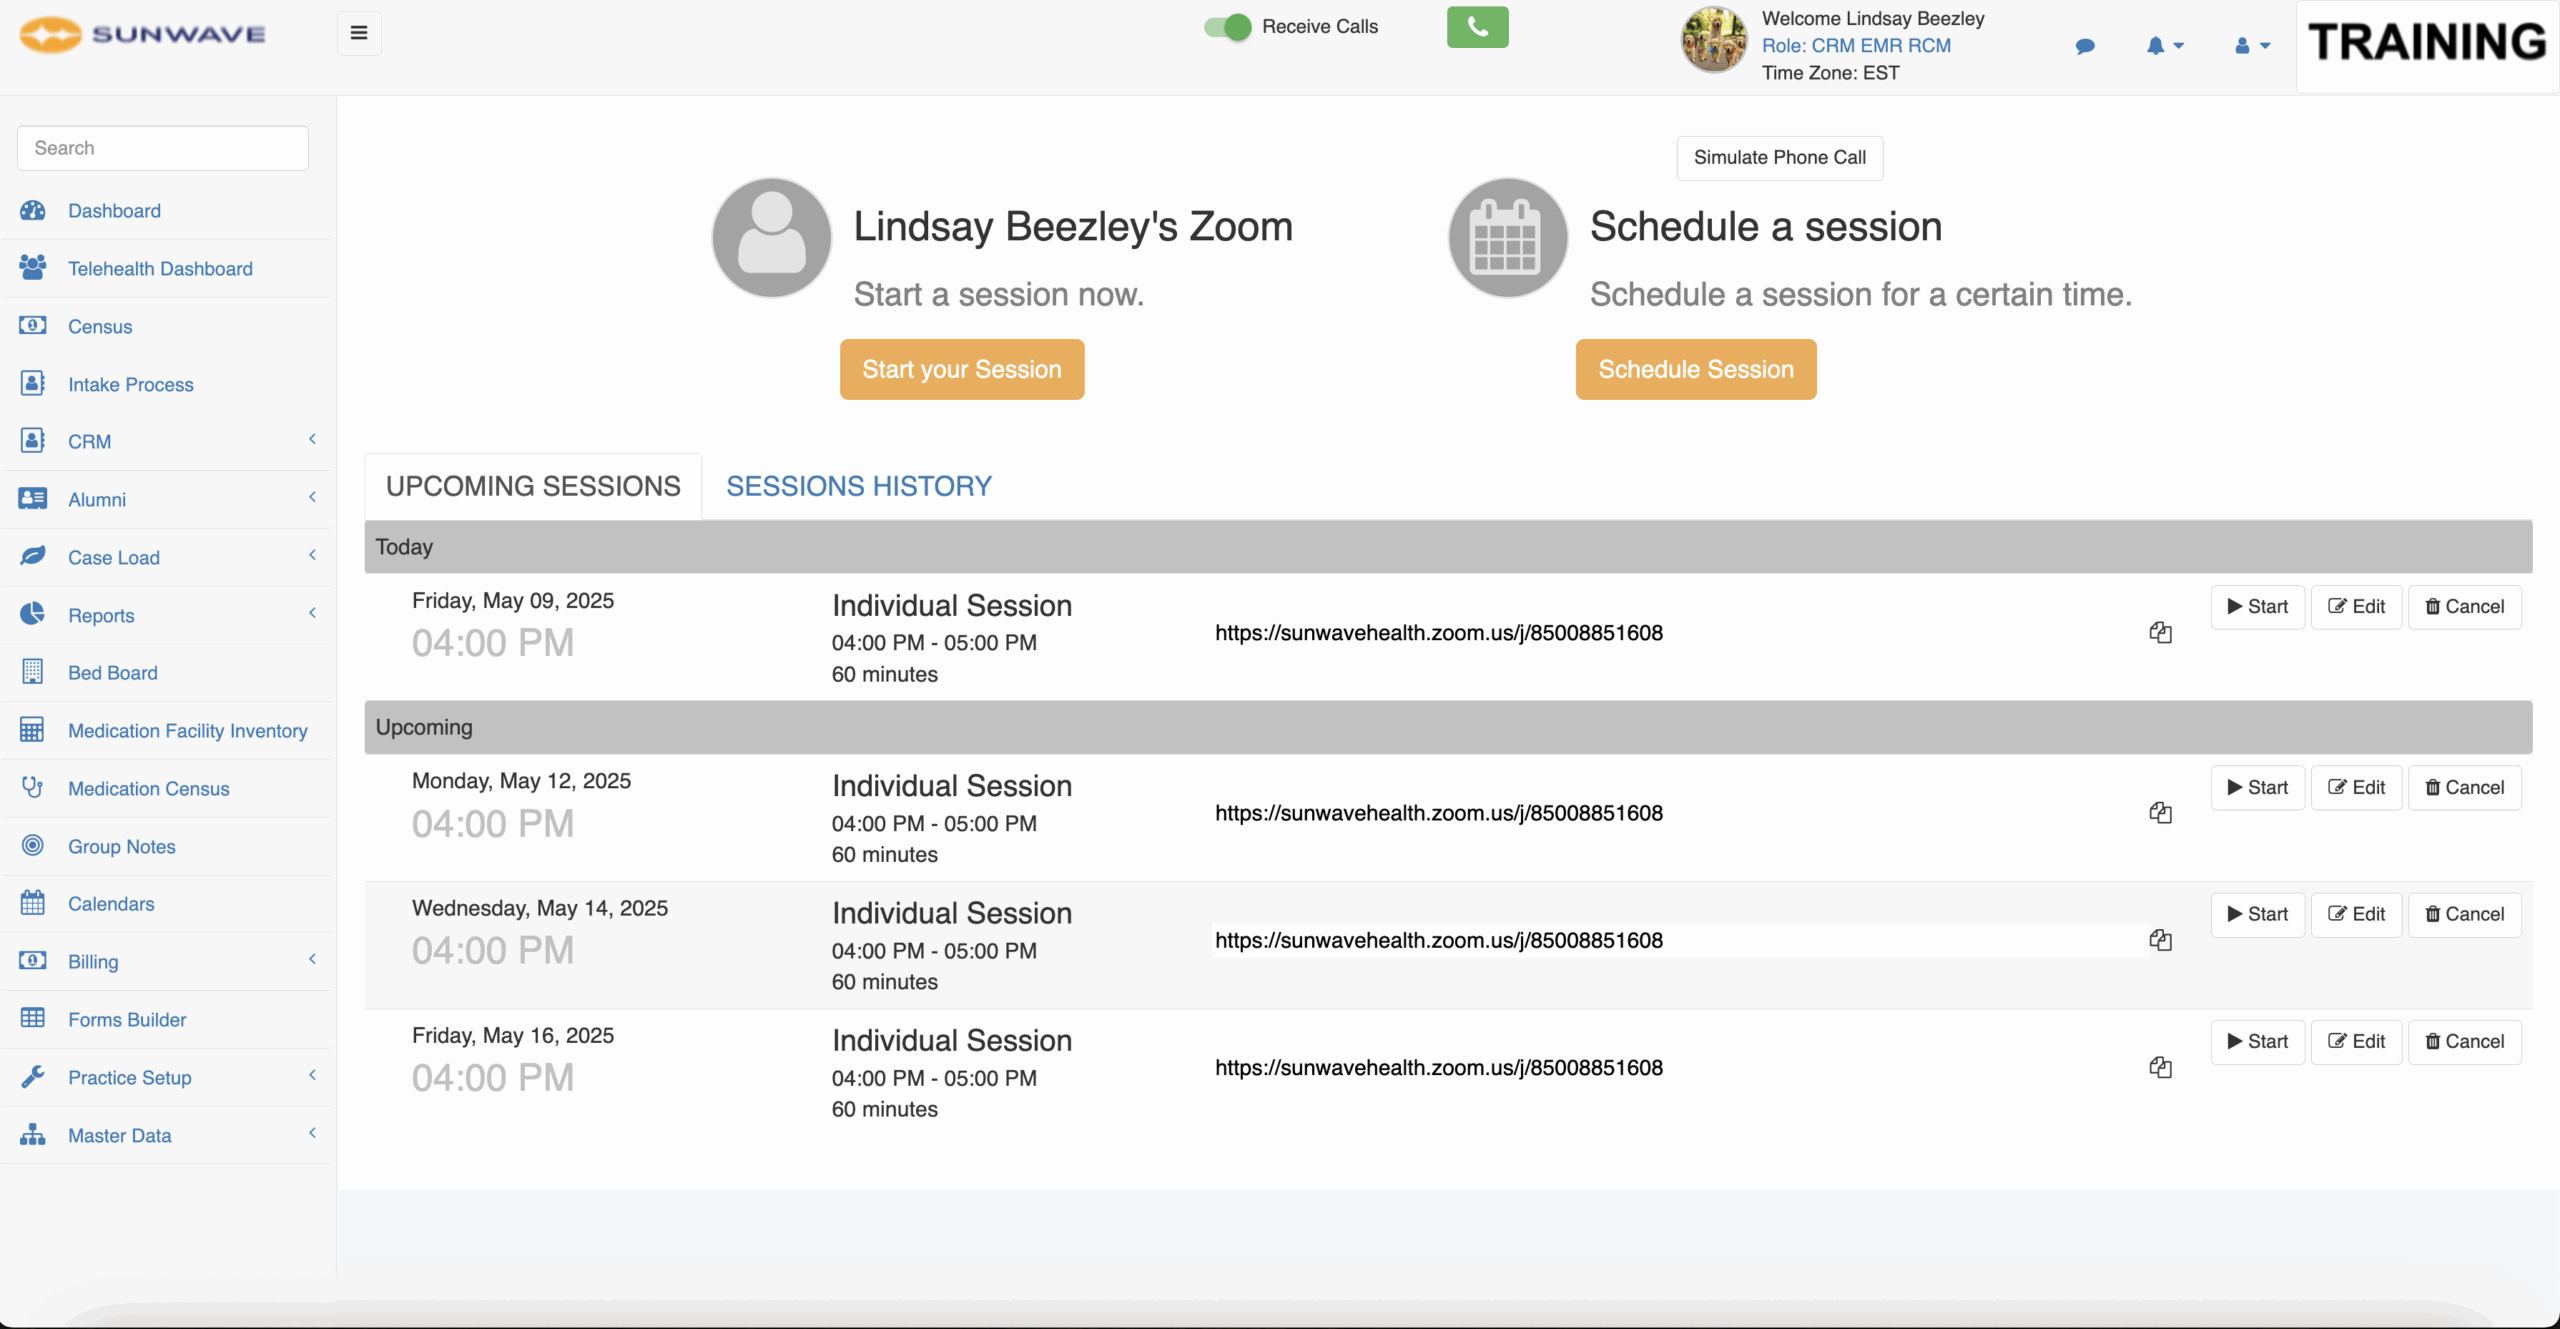Select the Upcoming Sessions tab
The image size is (2560, 1329).
pos(533,486)
